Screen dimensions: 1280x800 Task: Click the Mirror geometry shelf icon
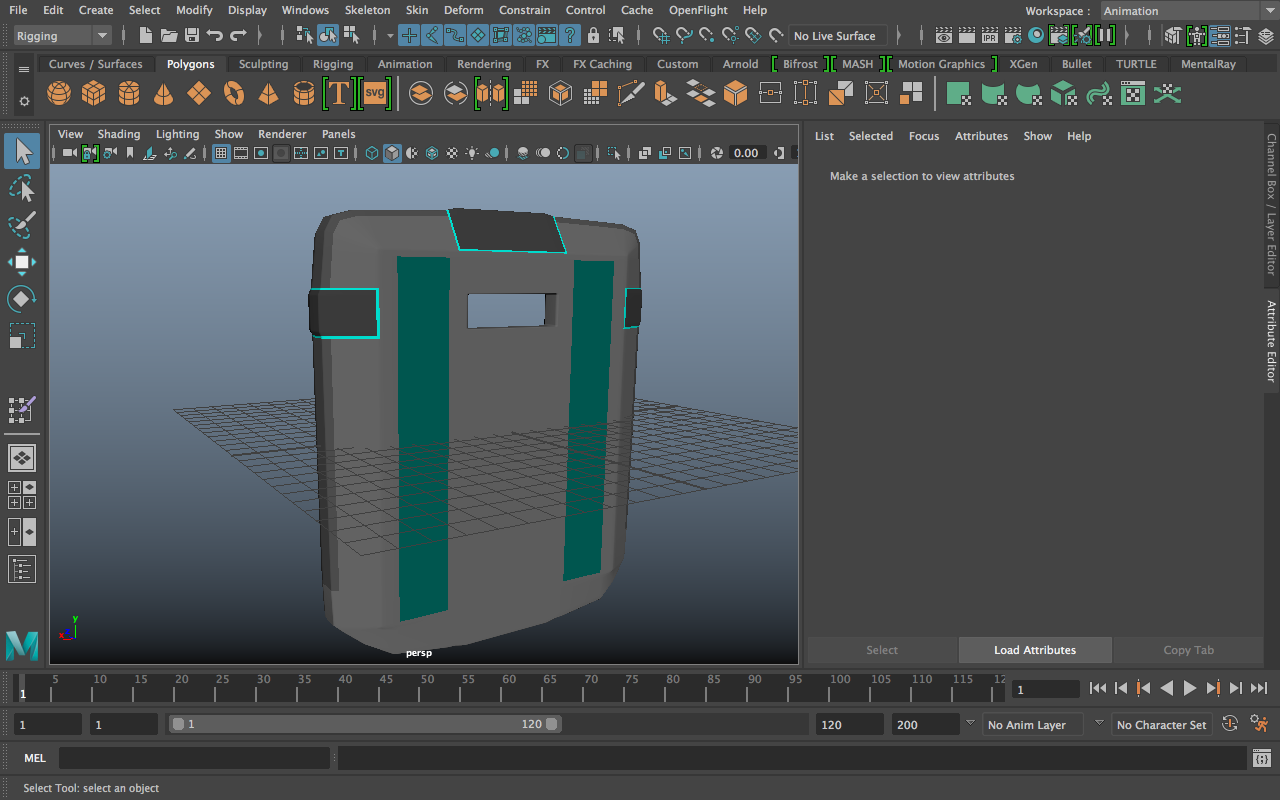pos(490,94)
